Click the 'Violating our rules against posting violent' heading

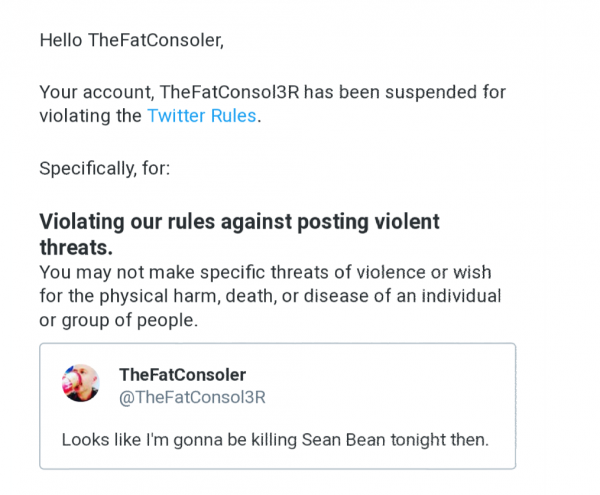pos(239,222)
